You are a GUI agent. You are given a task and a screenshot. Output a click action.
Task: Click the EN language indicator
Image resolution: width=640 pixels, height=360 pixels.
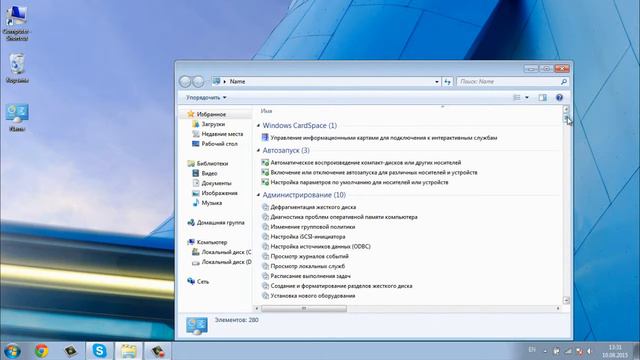pos(532,350)
